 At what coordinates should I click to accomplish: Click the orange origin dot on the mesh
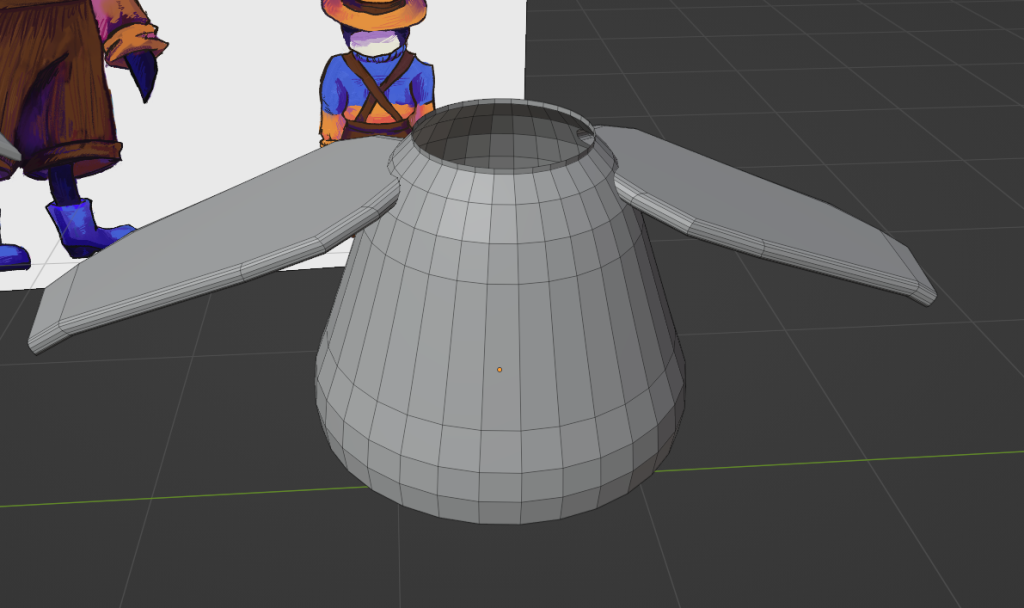[499, 370]
